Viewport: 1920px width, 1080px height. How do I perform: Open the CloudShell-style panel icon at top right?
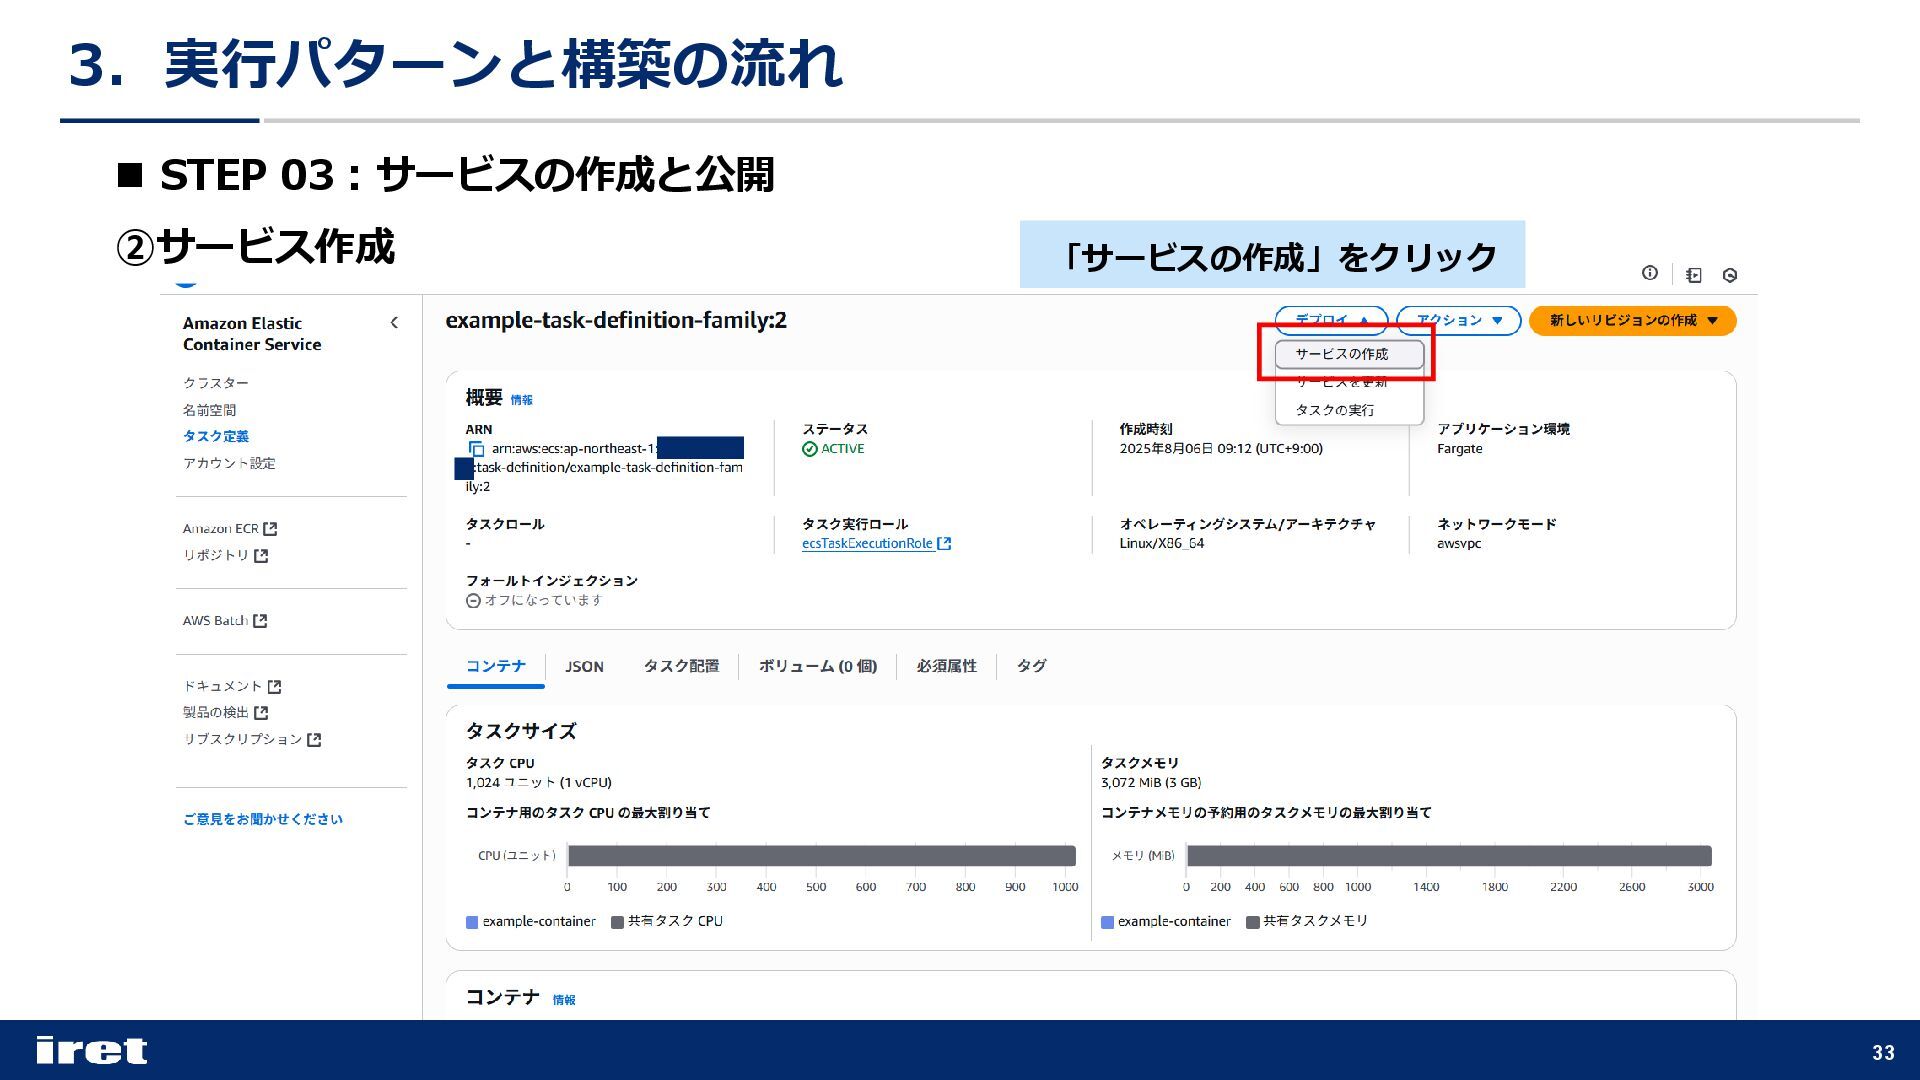pyautogui.click(x=1693, y=275)
